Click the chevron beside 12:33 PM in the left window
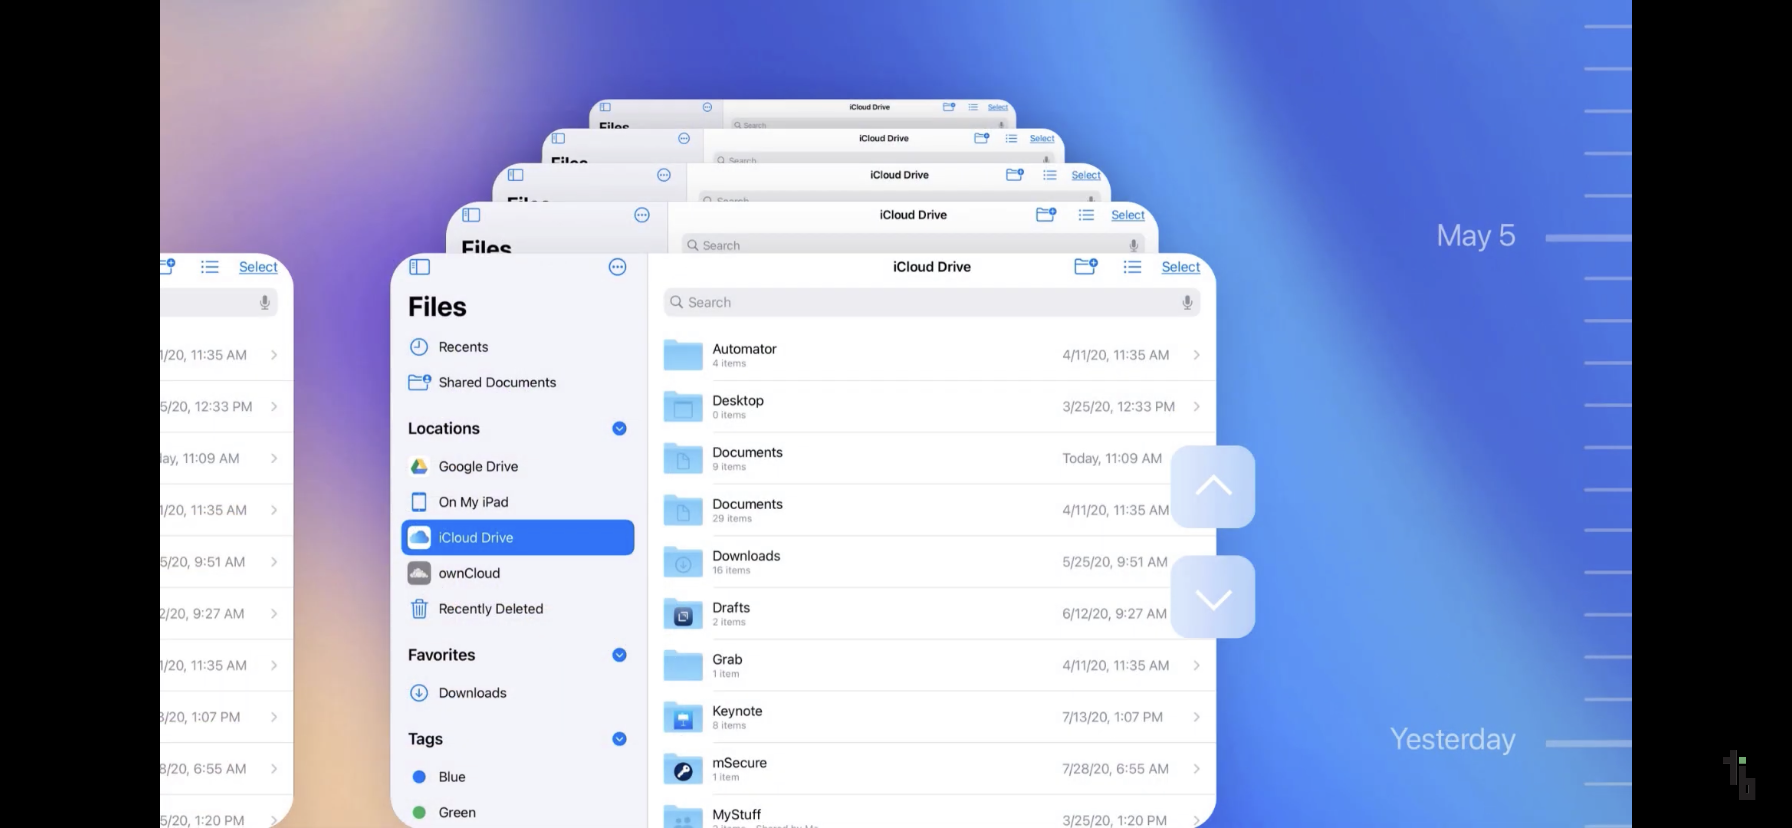Screen dimensions: 1792x828 (x=274, y=407)
